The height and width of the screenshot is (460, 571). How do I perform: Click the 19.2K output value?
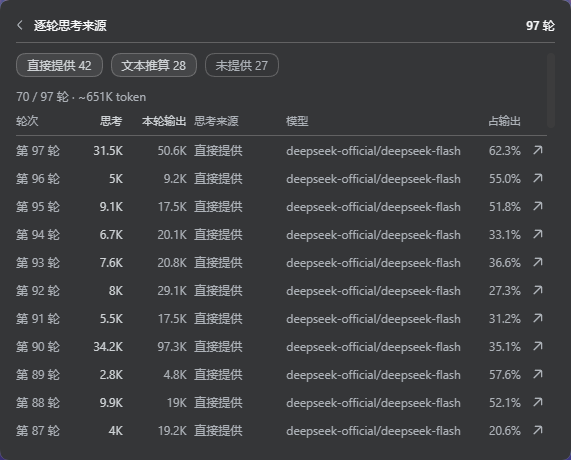click(172, 430)
